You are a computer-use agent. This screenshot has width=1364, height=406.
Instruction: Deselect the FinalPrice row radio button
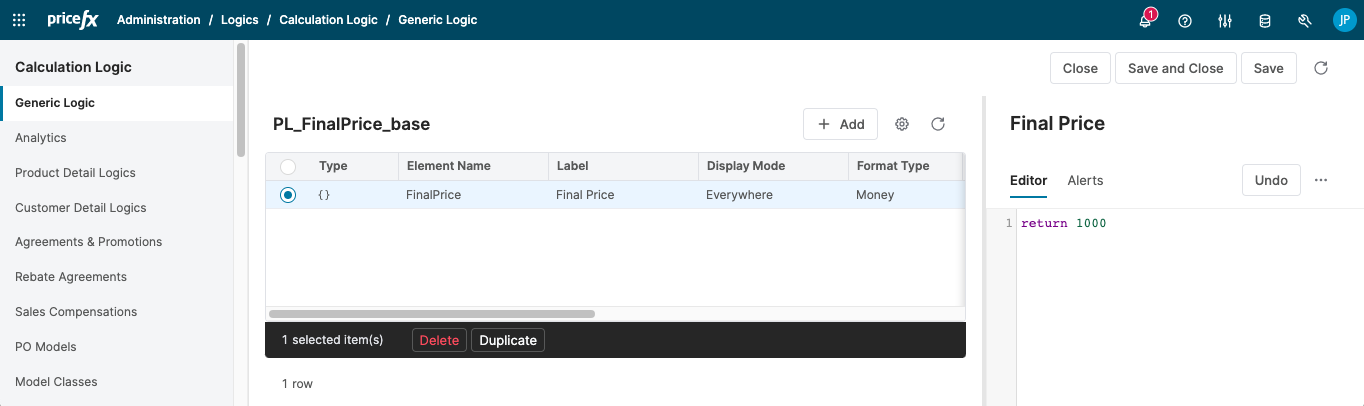[x=288, y=195]
